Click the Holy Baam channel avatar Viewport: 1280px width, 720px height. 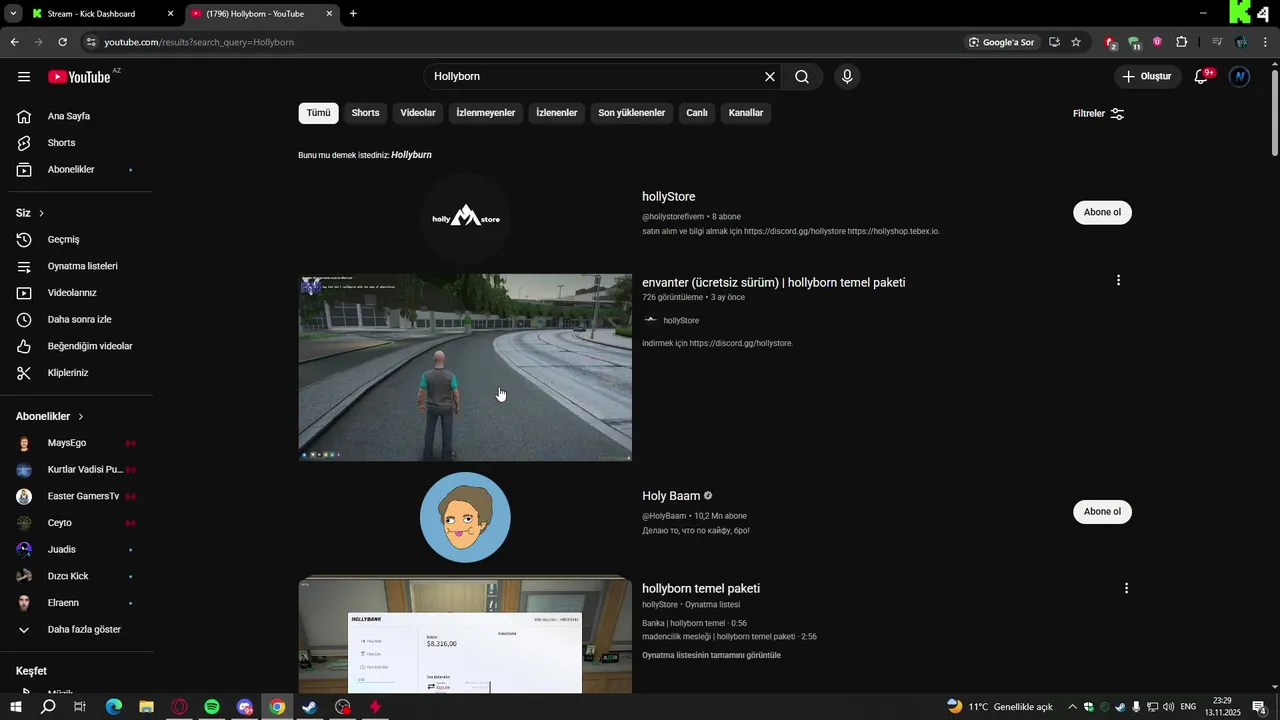[465, 518]
